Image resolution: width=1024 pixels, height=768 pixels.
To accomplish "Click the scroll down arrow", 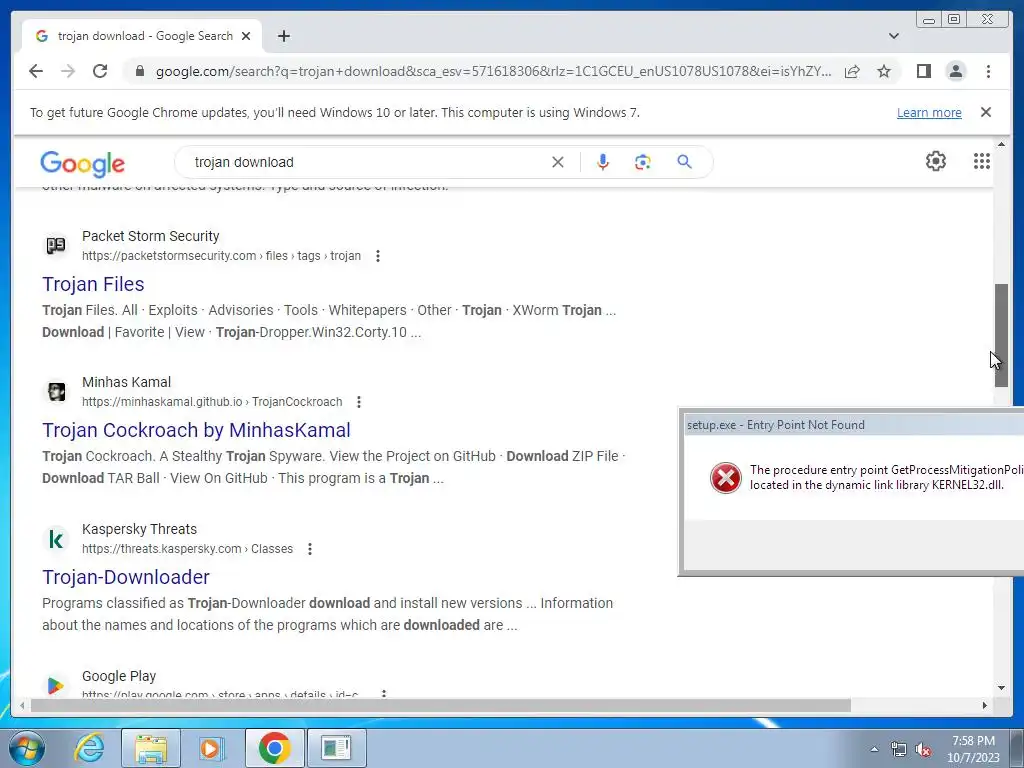I will click(1001, 688).
